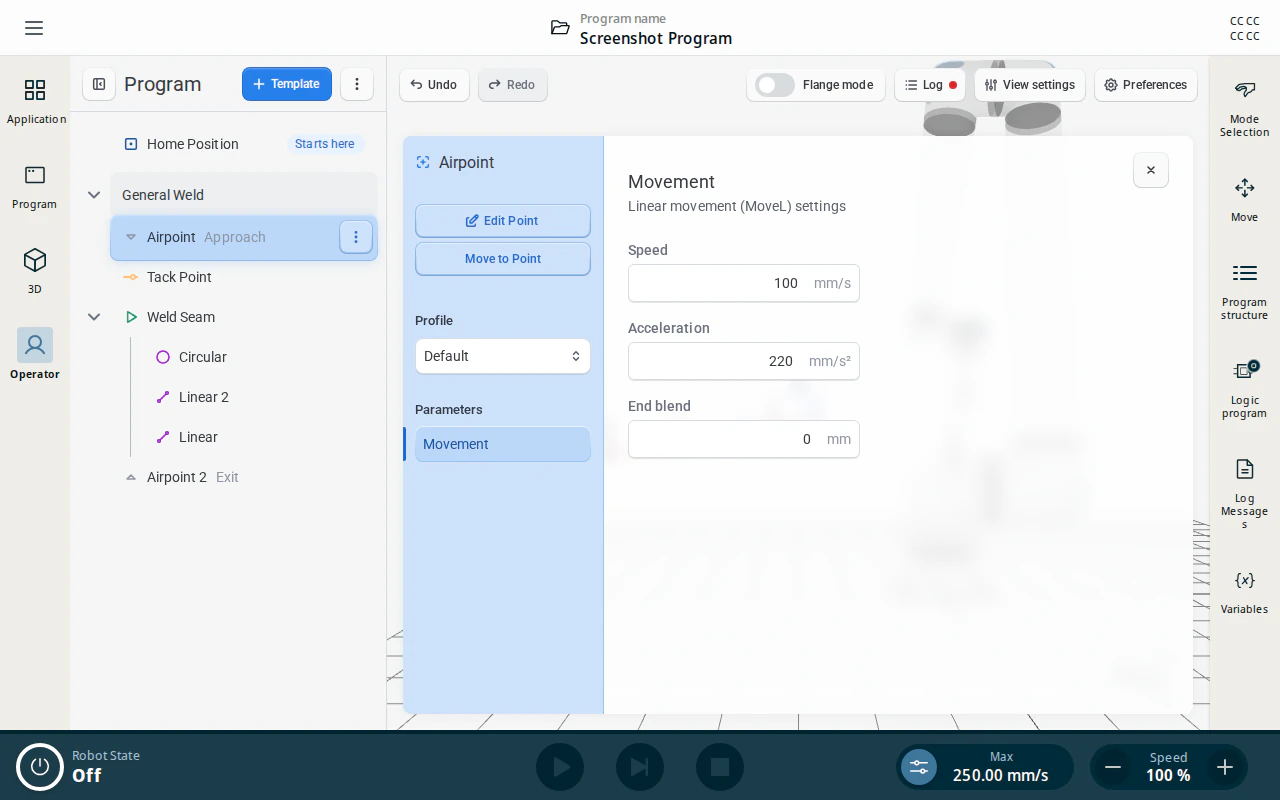This screenshot has height=800, width=1280.
Task: Open View settings
Action: tap(1030, 85)
